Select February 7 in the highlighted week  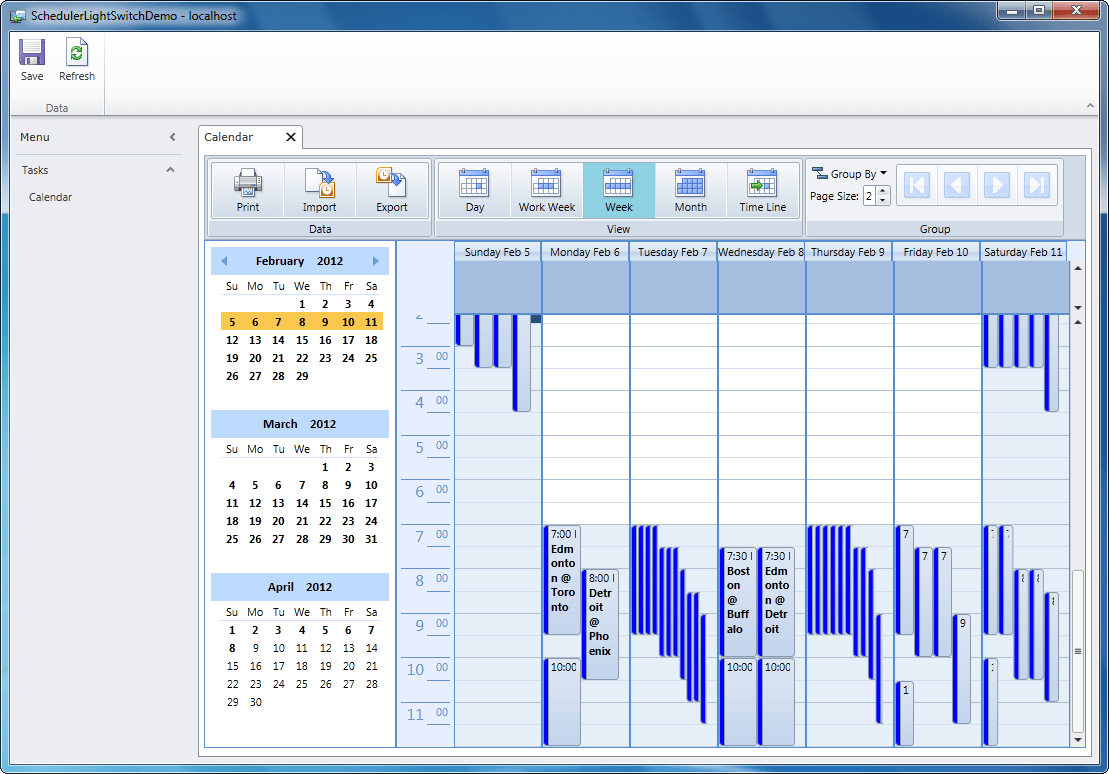tap(279, 323)
